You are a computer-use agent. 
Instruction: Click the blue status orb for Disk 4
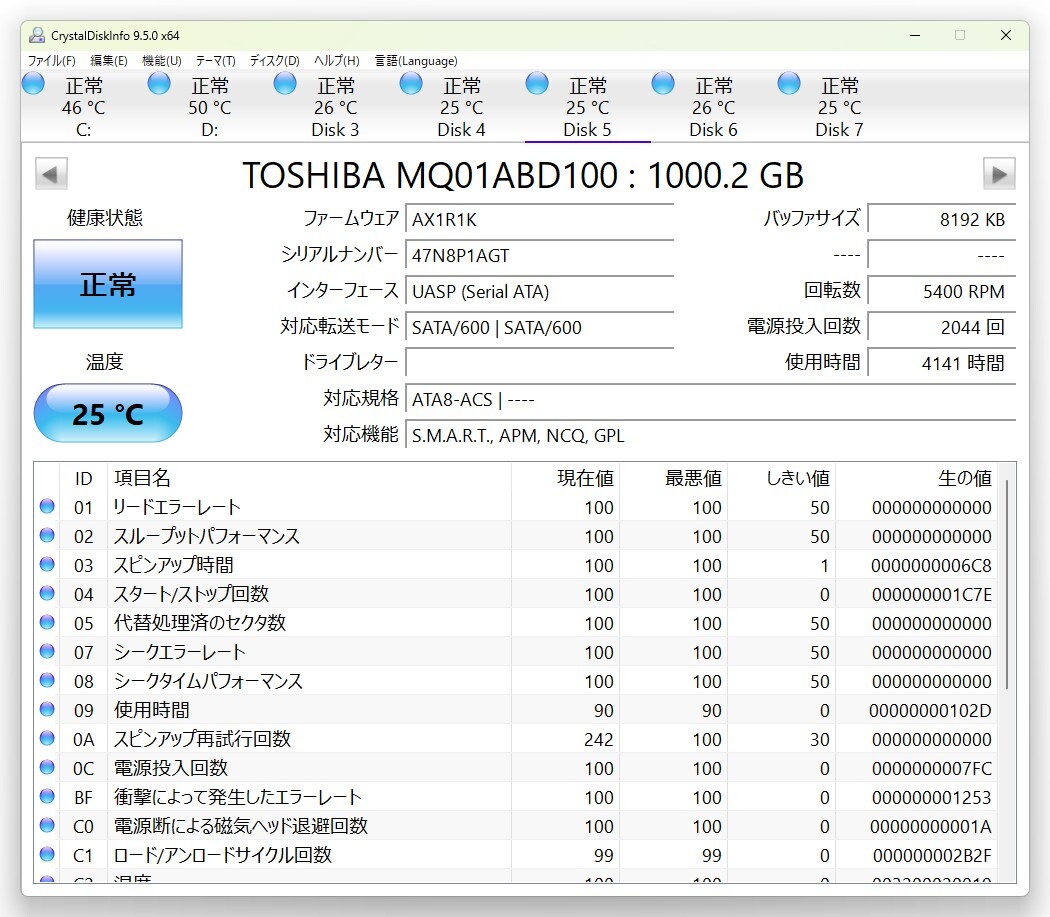pyautogui.click(x=411, y=84)
